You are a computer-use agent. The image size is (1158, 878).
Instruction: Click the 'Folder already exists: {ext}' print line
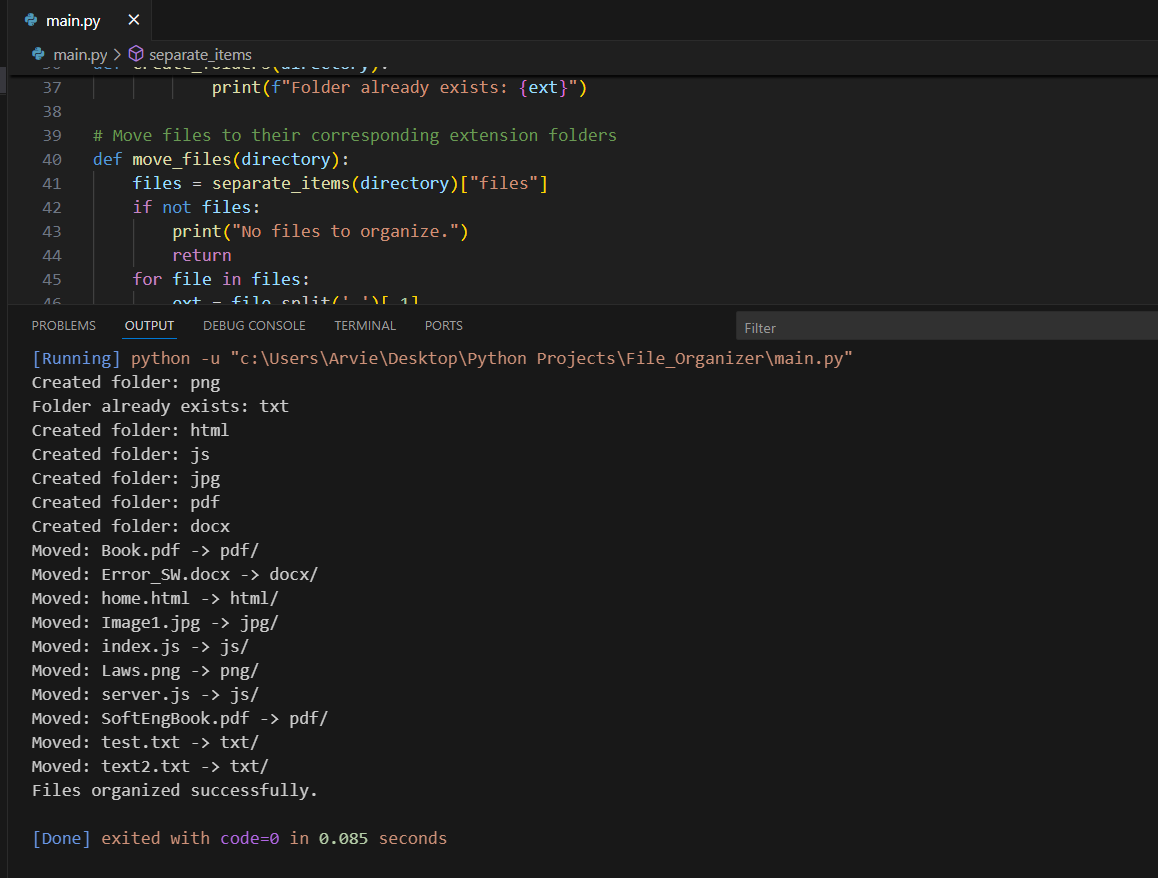400,87
